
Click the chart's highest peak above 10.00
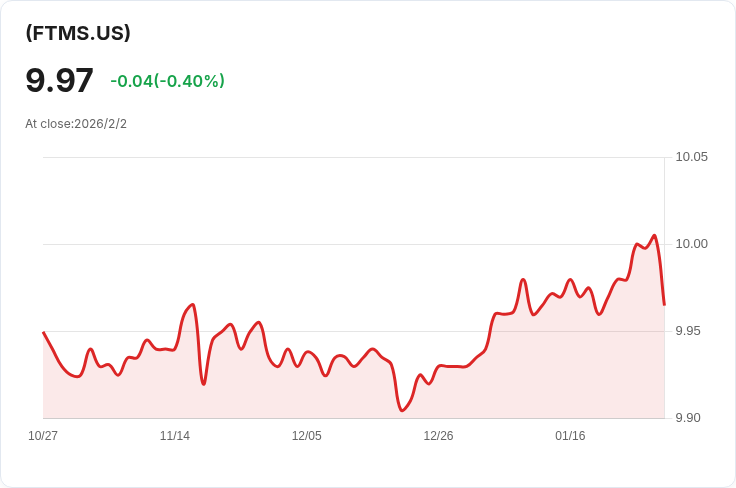tap(654, 236)
